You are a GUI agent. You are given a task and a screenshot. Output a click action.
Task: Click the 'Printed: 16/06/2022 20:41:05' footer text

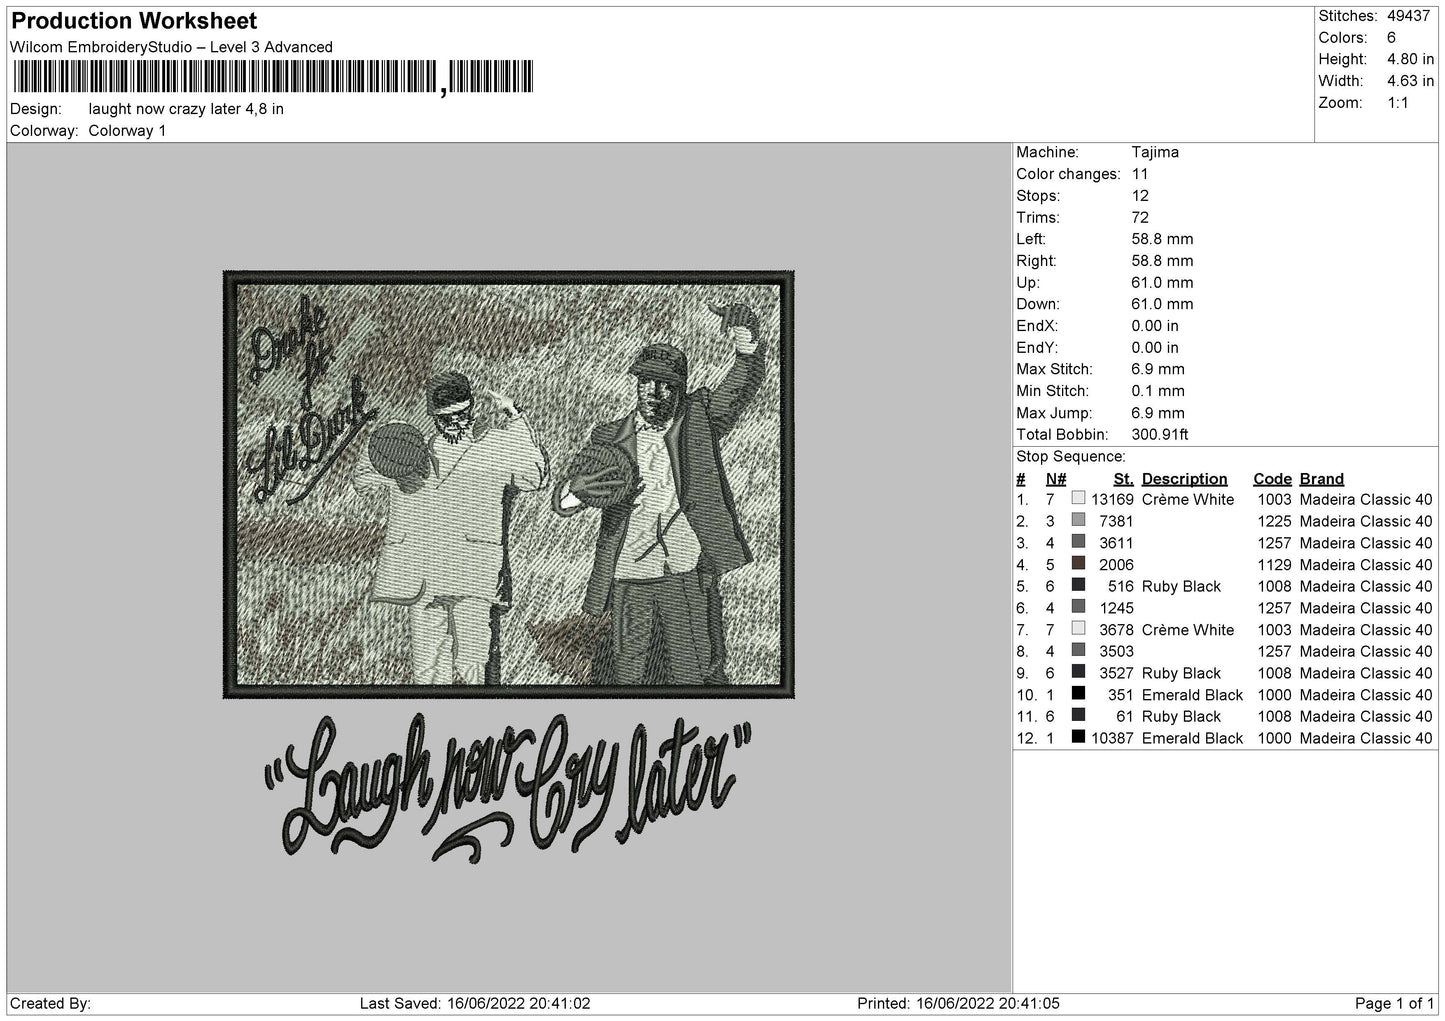(x=958, y=1003)
